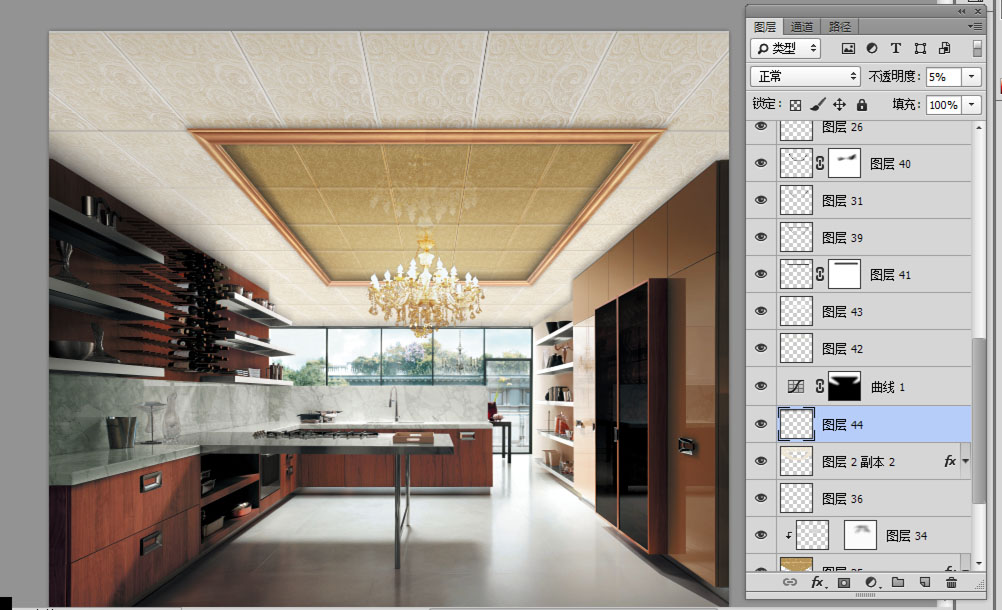Select mask thumbnail of 图层 41
The width and height of the screenshot is (1002, 610).
(x=844, y=275)
